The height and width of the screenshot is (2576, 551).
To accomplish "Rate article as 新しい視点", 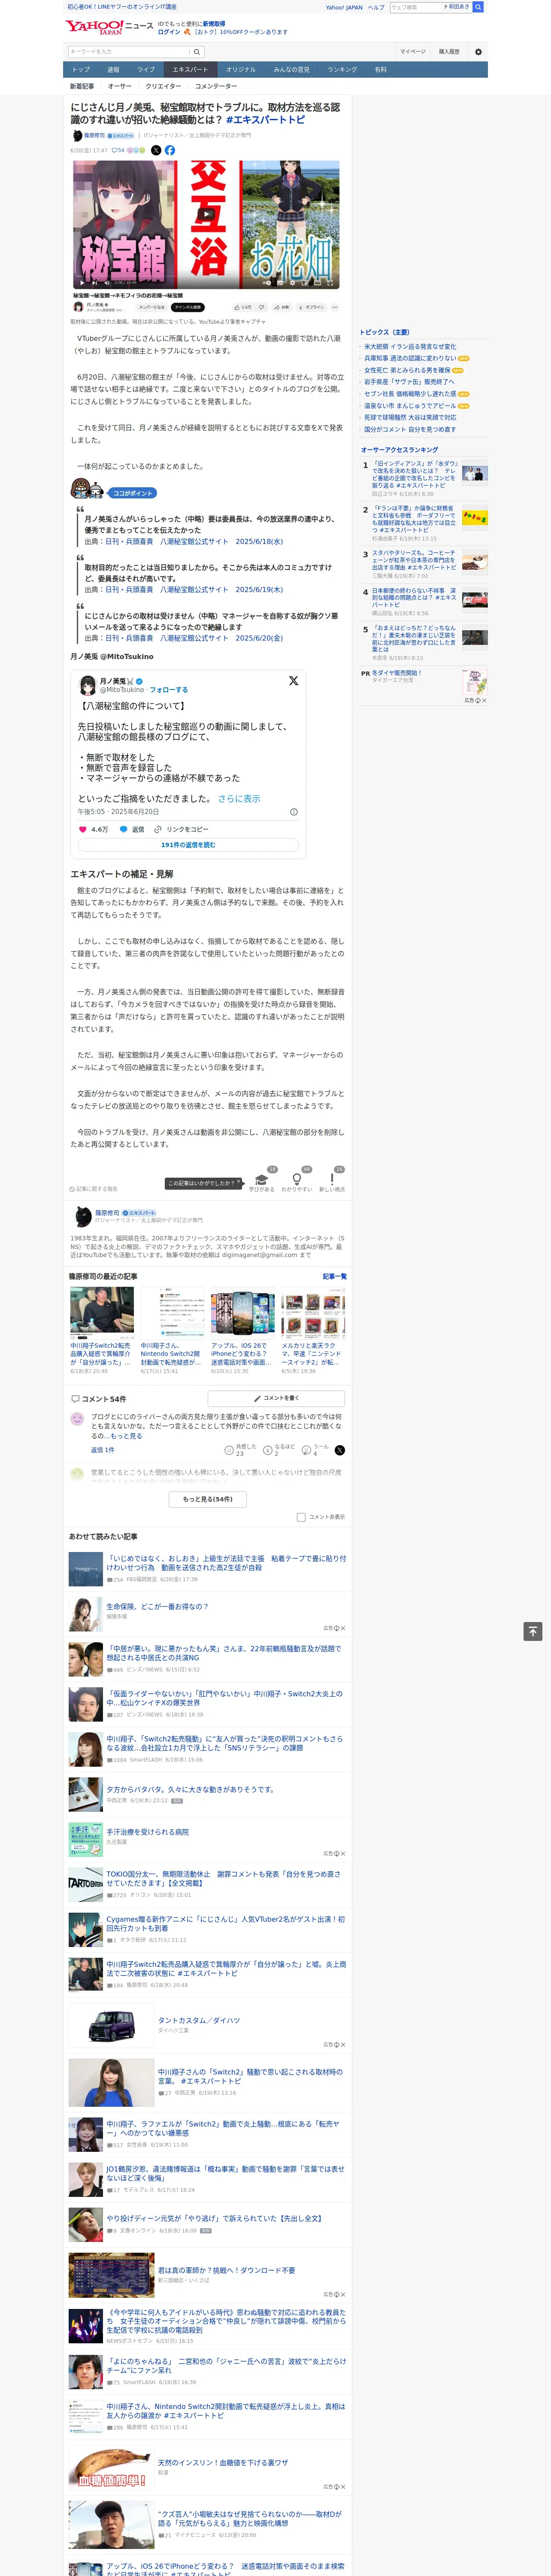I will [332, 1181].
